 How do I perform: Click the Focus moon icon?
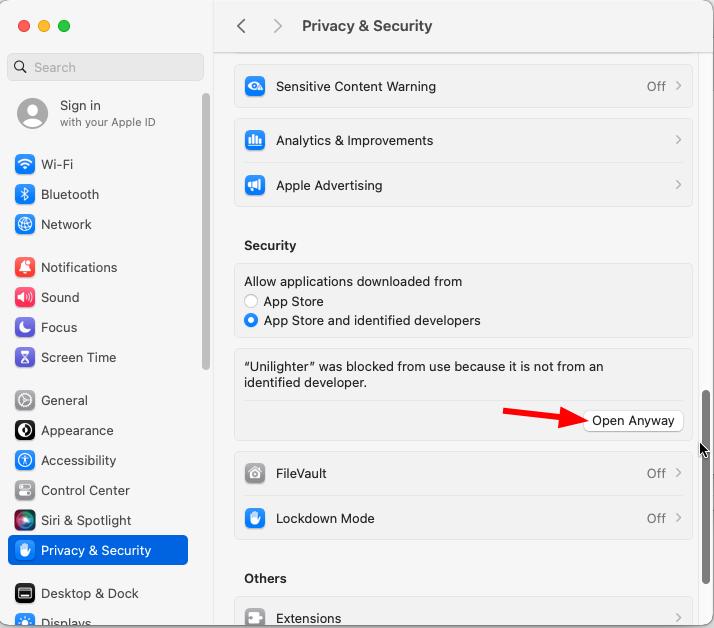[25, 327]
